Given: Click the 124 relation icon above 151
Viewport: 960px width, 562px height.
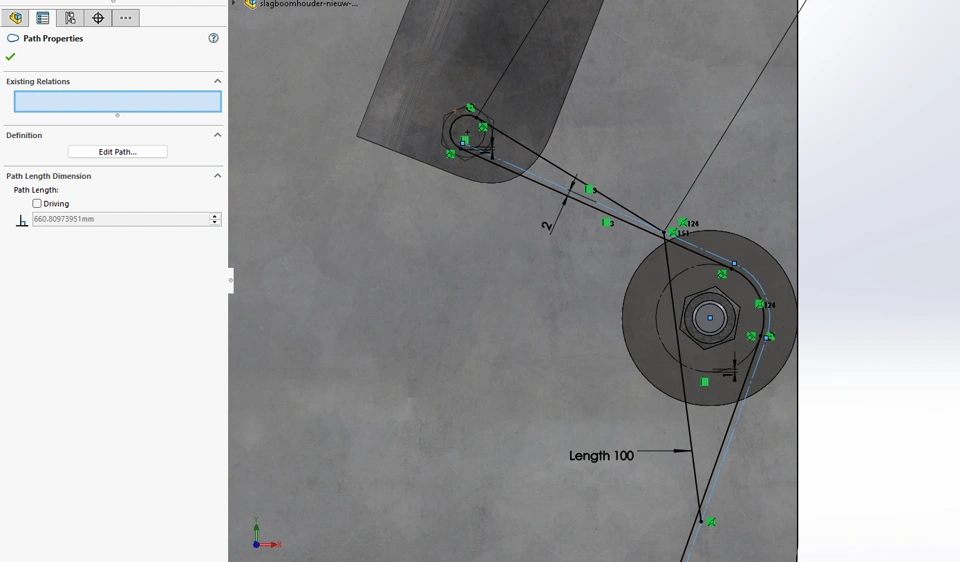Looking at the screenshot, I should (683, 223).
